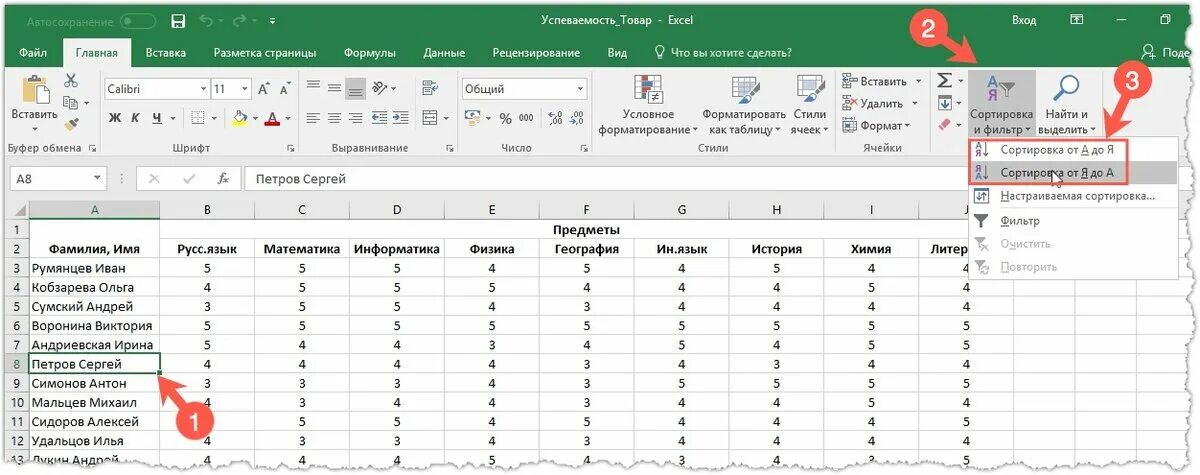Switch to the Разметка страницы tab

tap(265, 53)
